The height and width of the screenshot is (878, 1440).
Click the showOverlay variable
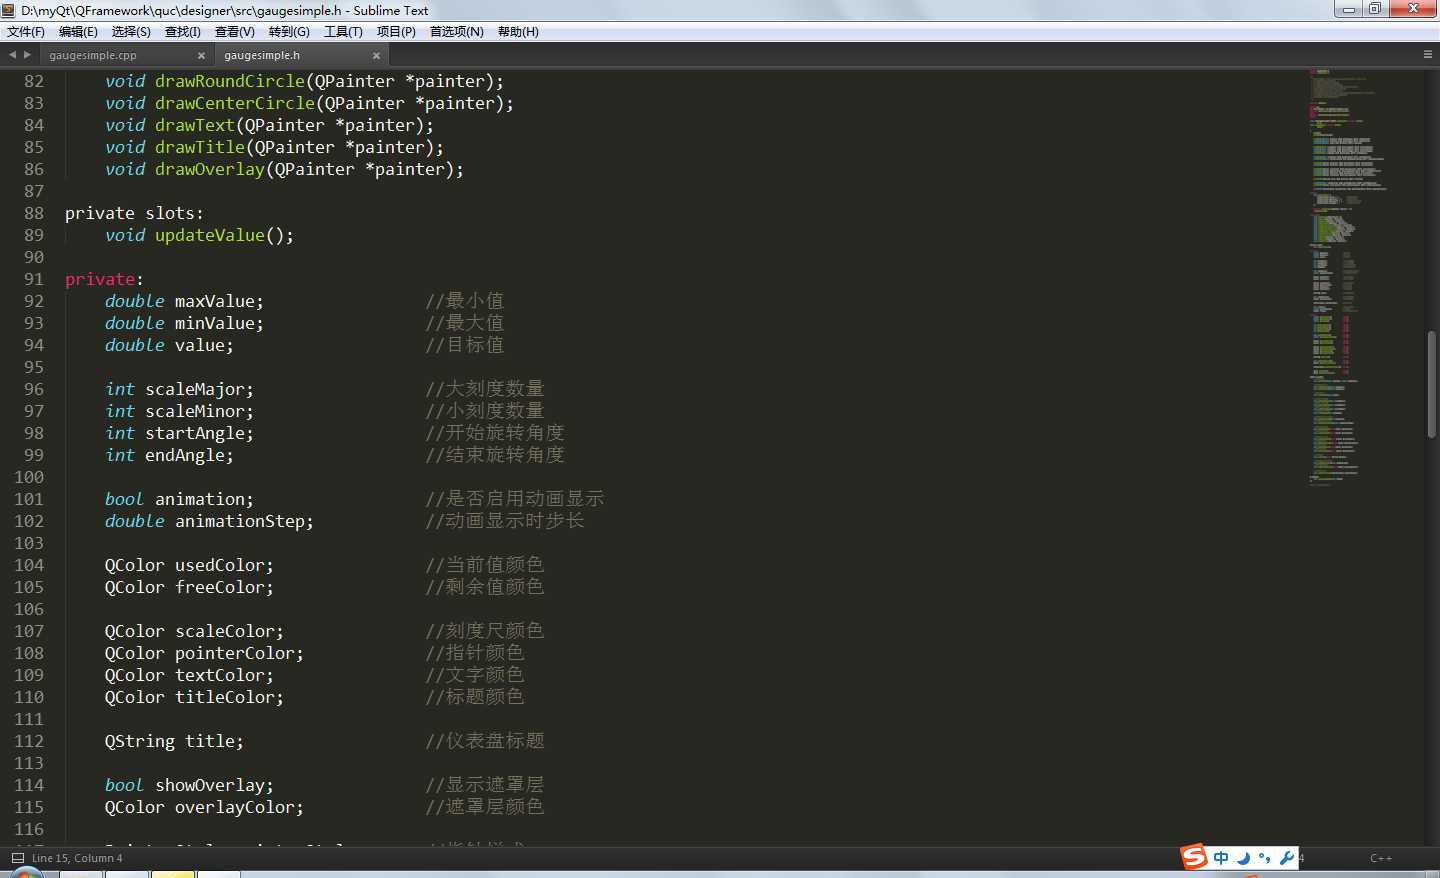pos(210,785)
